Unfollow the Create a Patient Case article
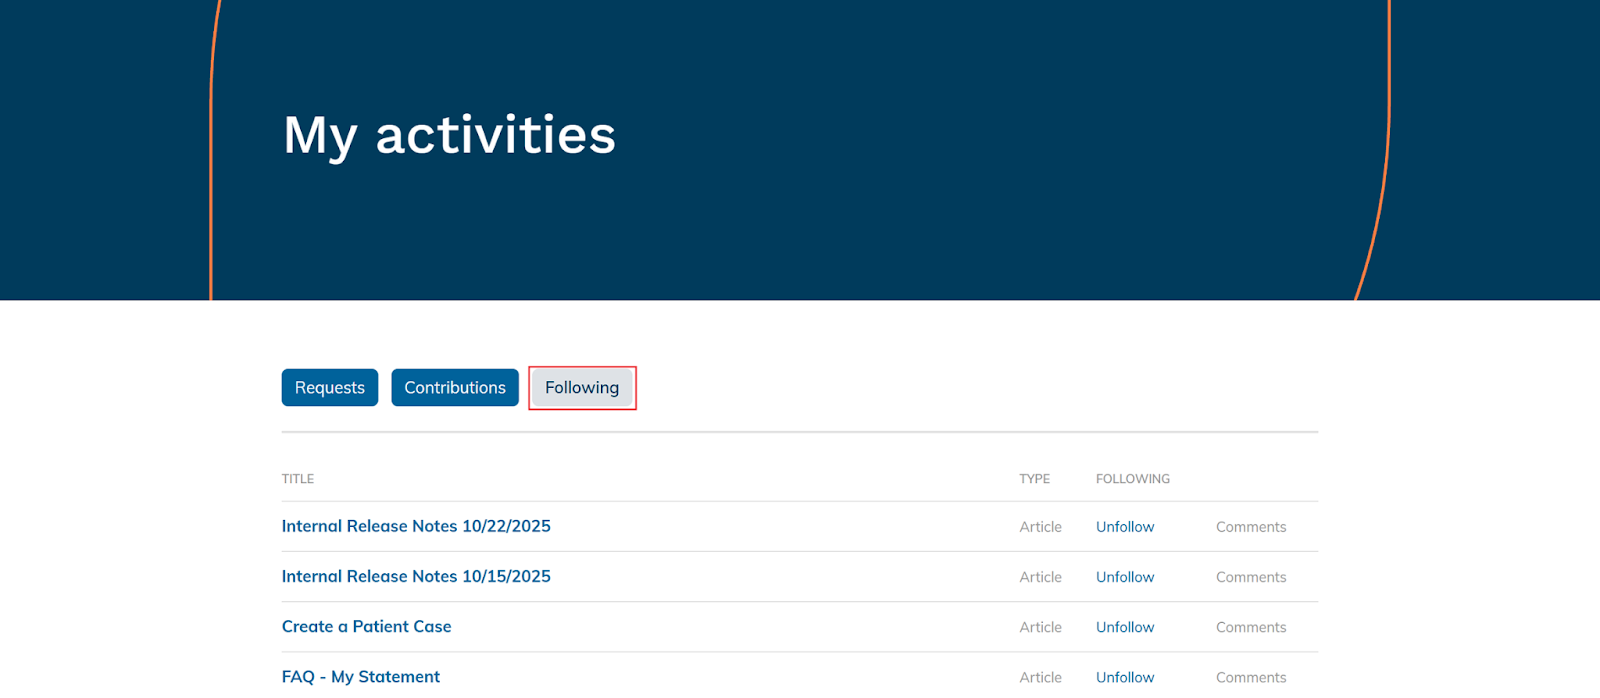 tap(1124, 627)
